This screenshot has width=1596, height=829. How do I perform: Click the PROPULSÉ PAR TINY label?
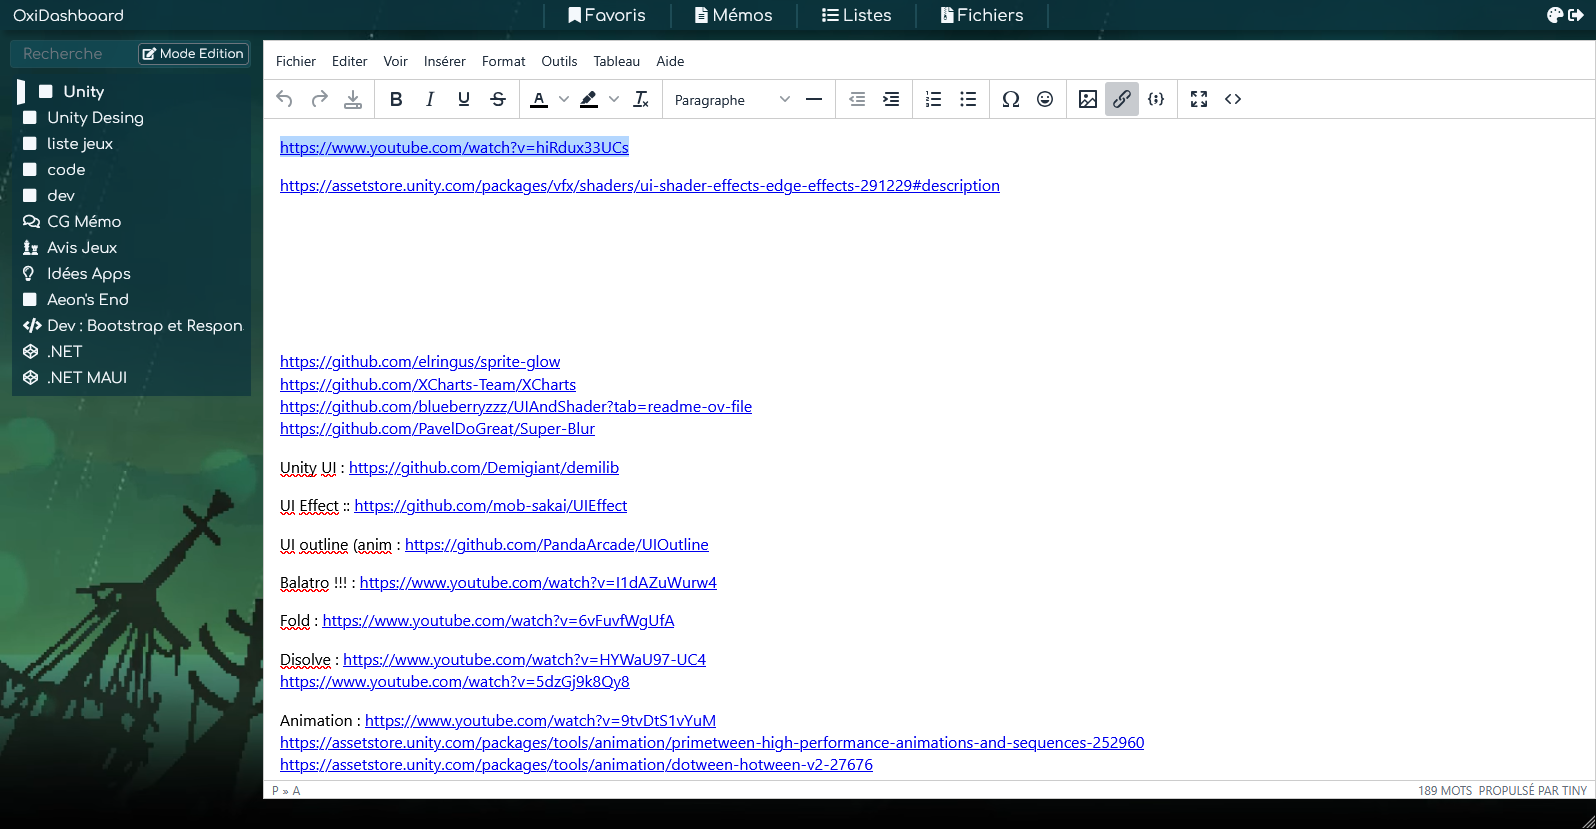pyautogui.click(x=1533, y=790)
